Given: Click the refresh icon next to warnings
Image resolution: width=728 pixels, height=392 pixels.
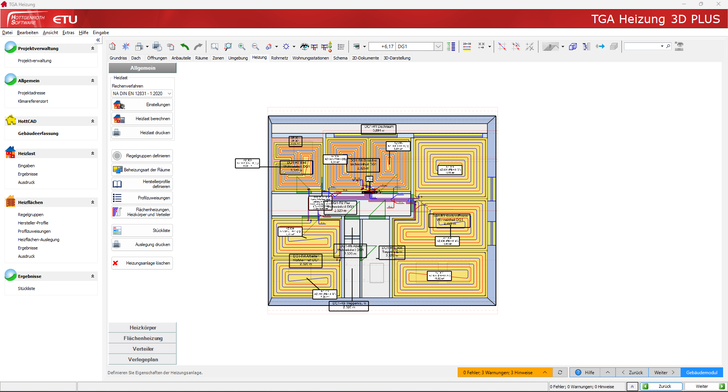Looking at the screenshot, I should click(560, 372).
